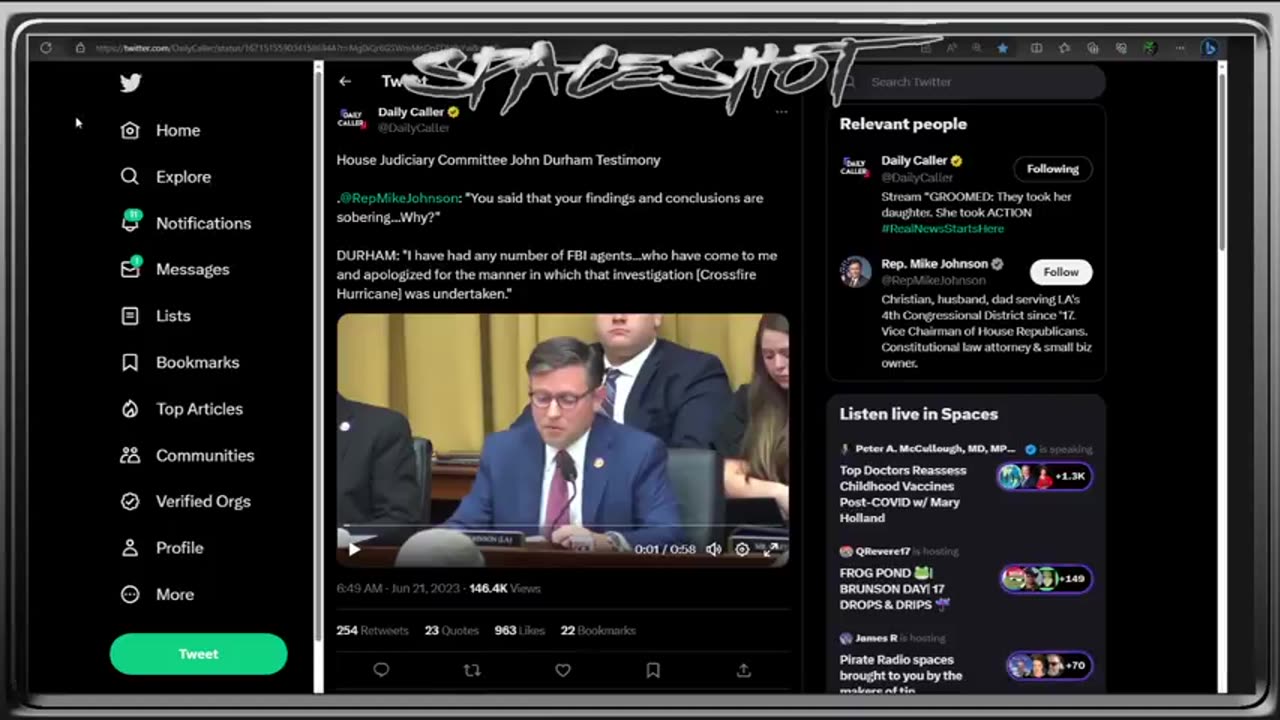The height and width of the screenshot is (720, 1280).
Task: Click the Relevant people heading
Action: [x=903, y=124]
